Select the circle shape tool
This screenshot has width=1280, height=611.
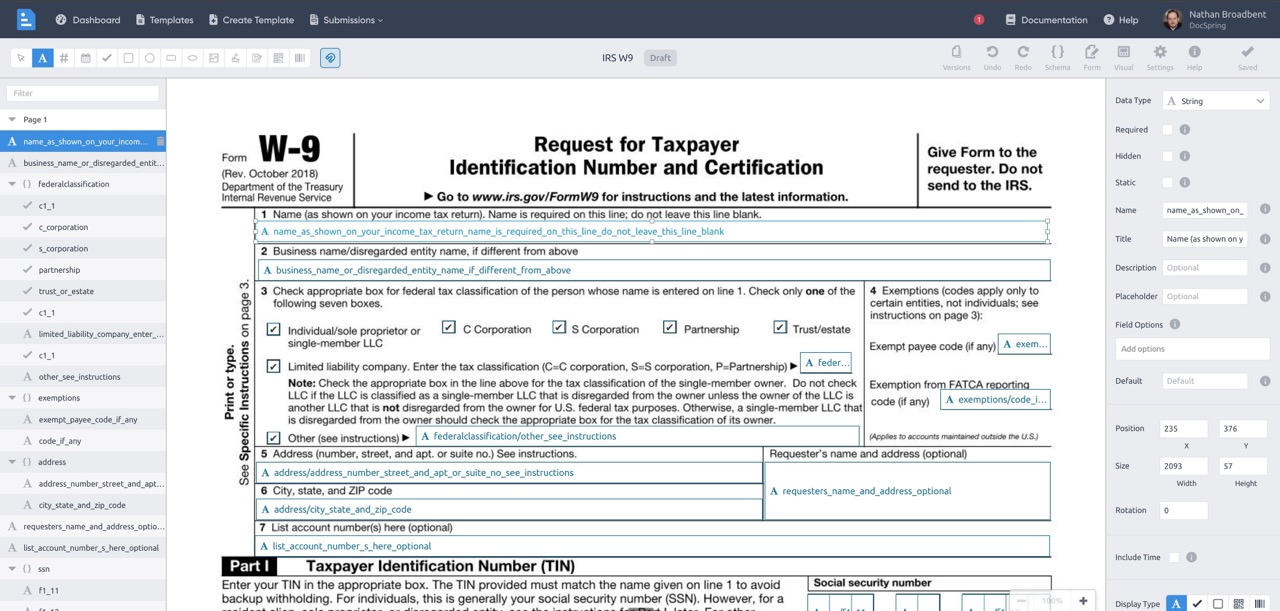coord(150,58)
